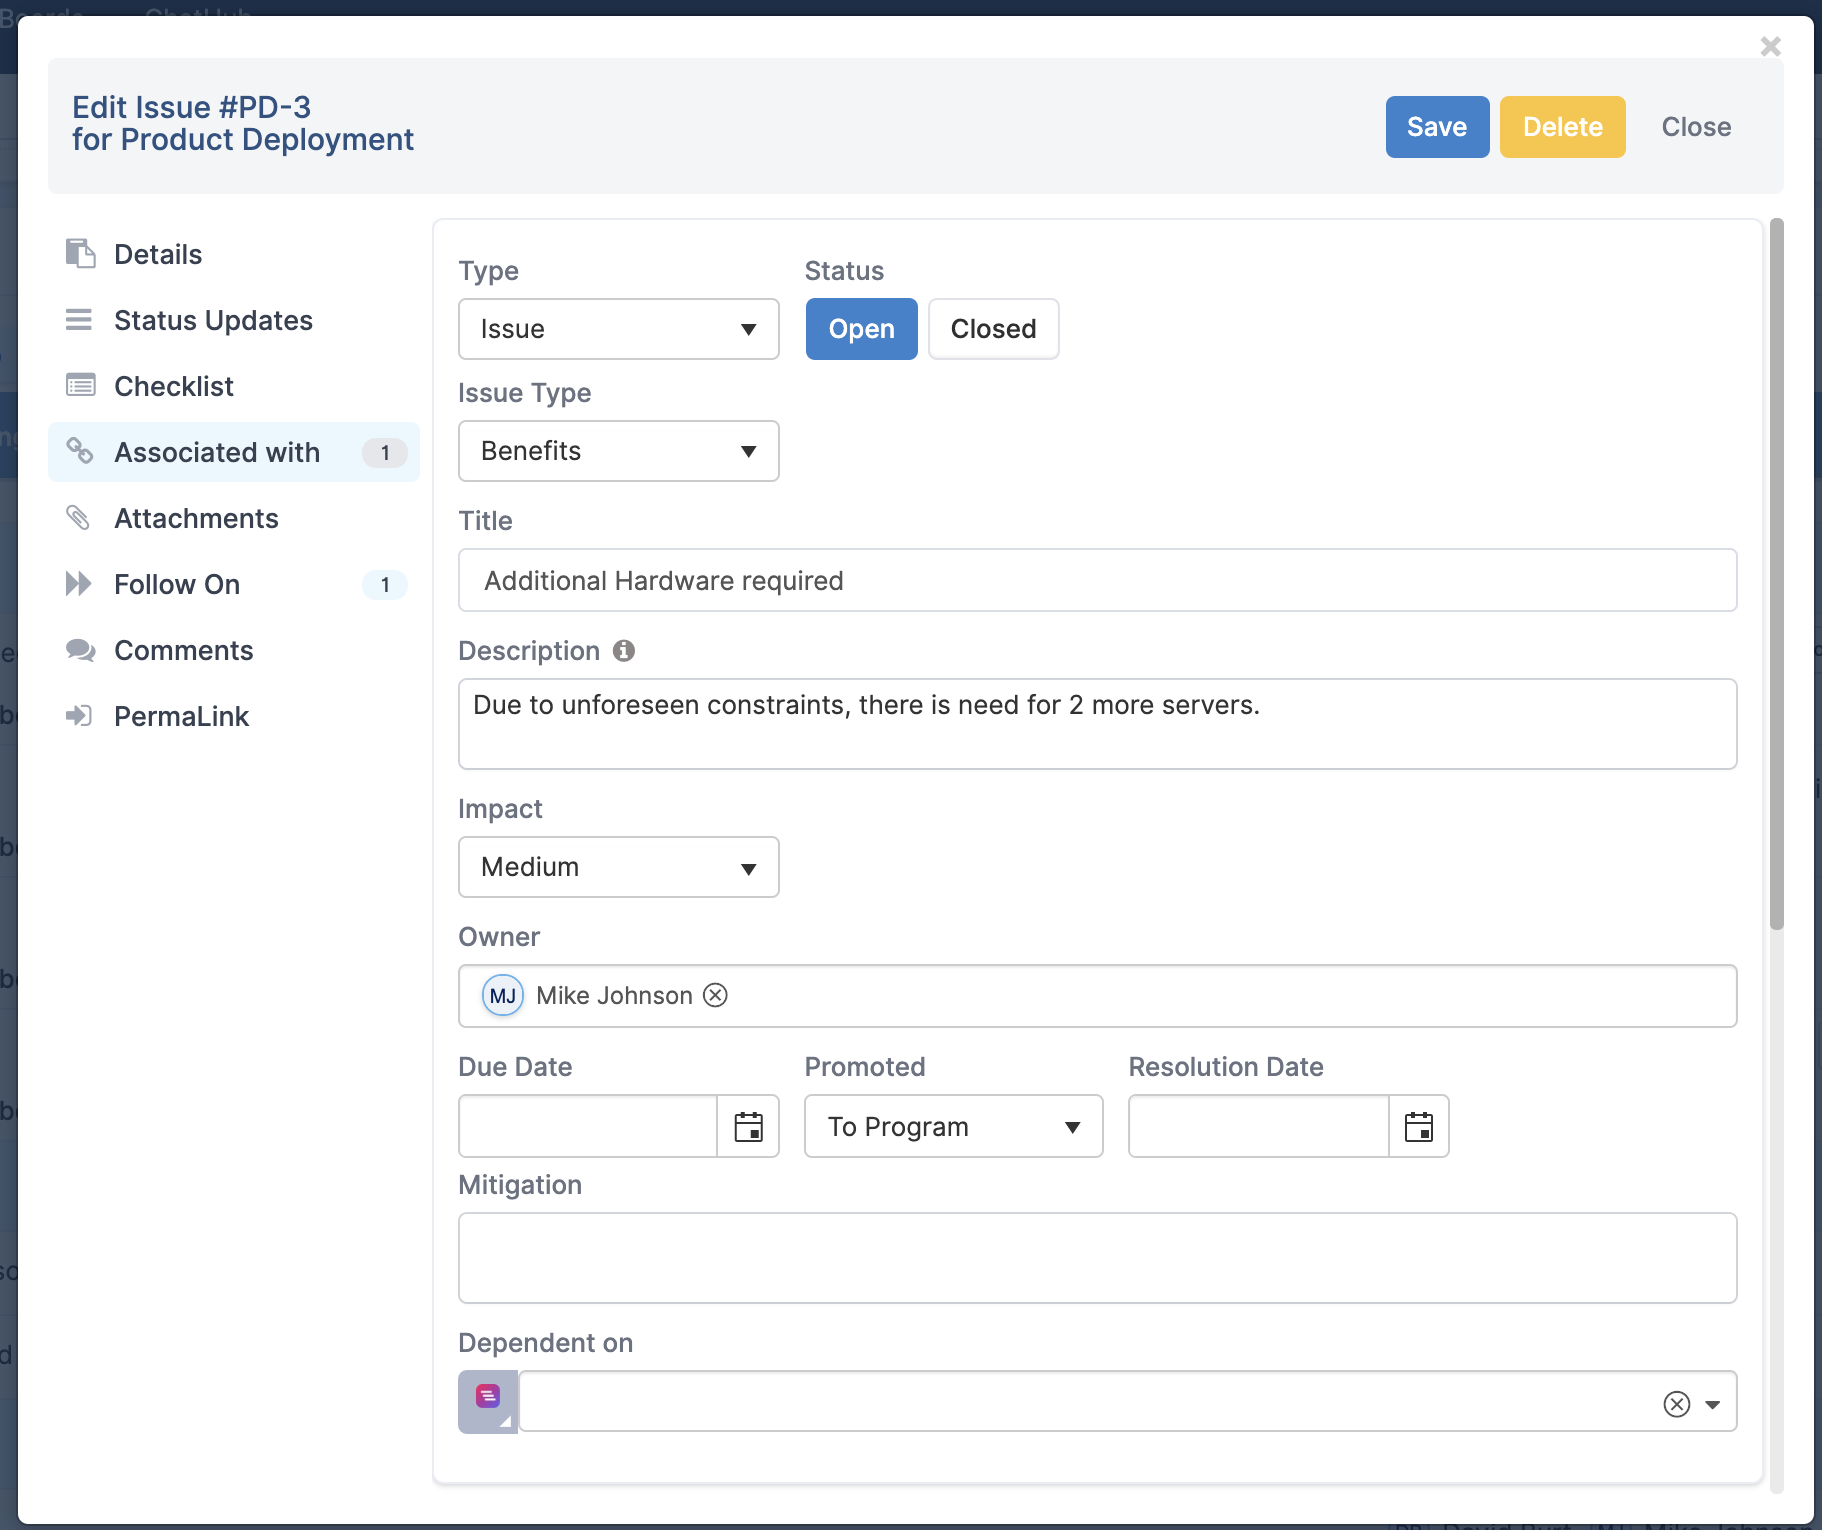
Task: Click the Owner field
Action: click(x=1098, y=996)
